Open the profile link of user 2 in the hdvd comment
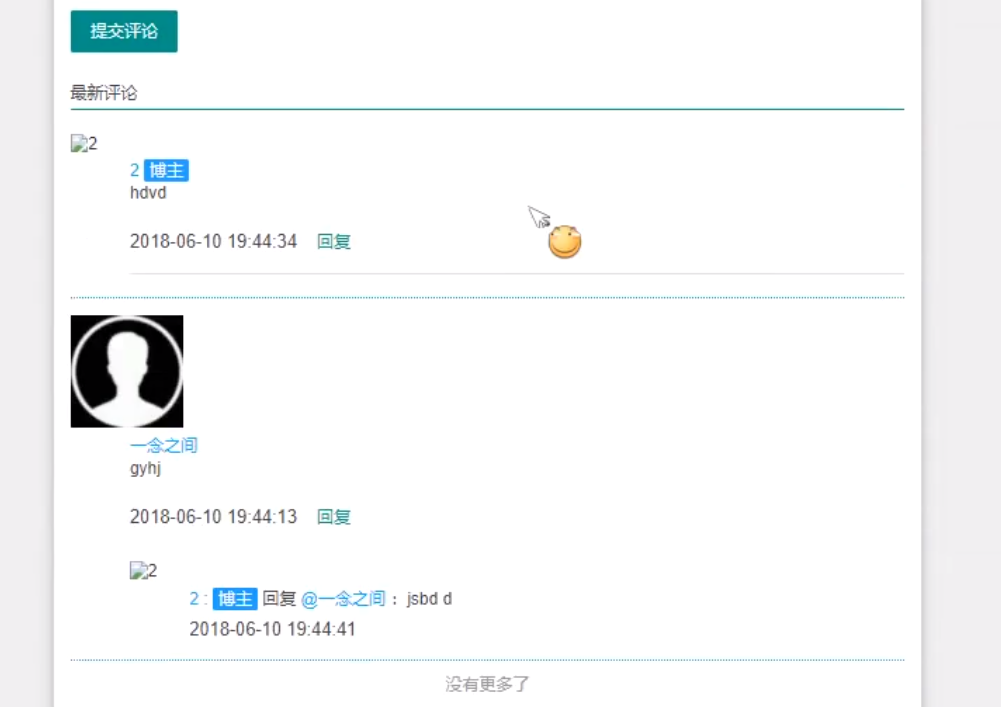Viewport: 1001px width, 707px height. pos(135,171)
